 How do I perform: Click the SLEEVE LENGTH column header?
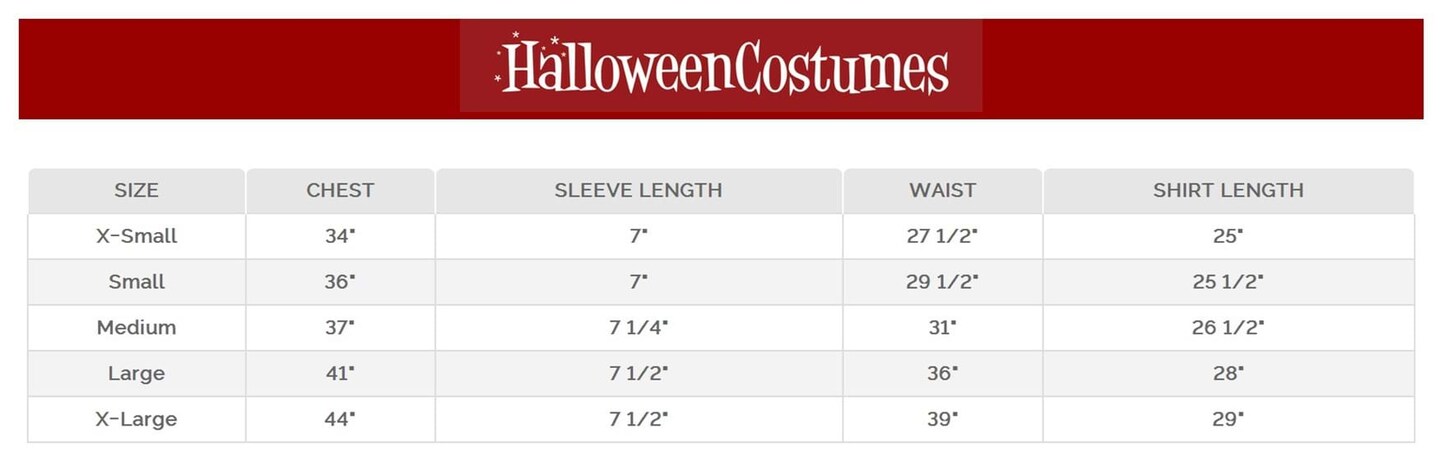[638, 190]
